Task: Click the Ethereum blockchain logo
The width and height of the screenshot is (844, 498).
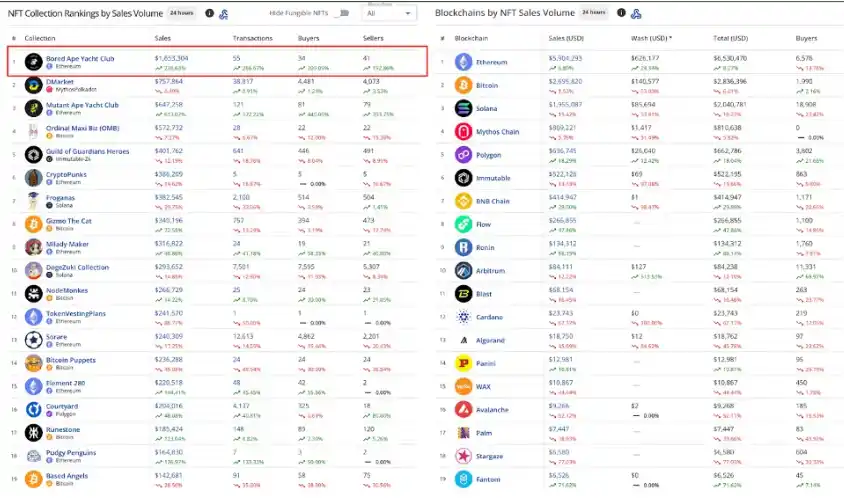Action: tap(463, 62)
